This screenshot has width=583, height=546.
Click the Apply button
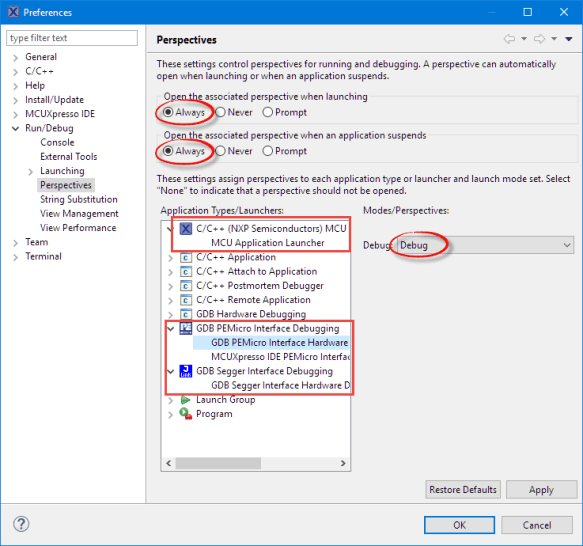click(x=541, y=489)
